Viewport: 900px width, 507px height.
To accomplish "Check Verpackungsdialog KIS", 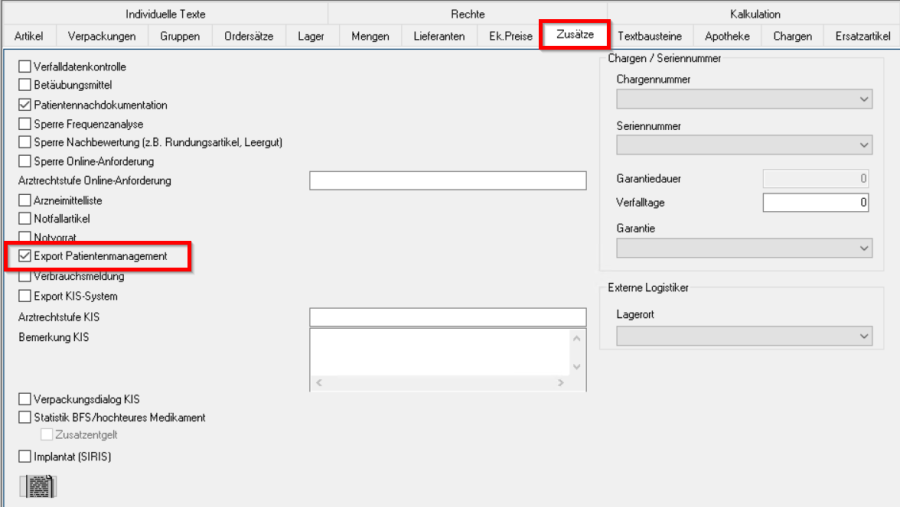I will pos(24,399).
